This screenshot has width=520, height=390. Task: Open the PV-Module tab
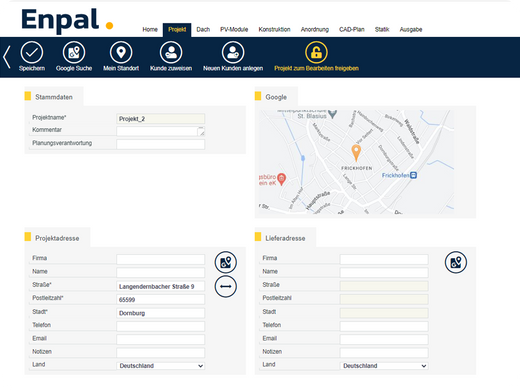coord(234,29)
